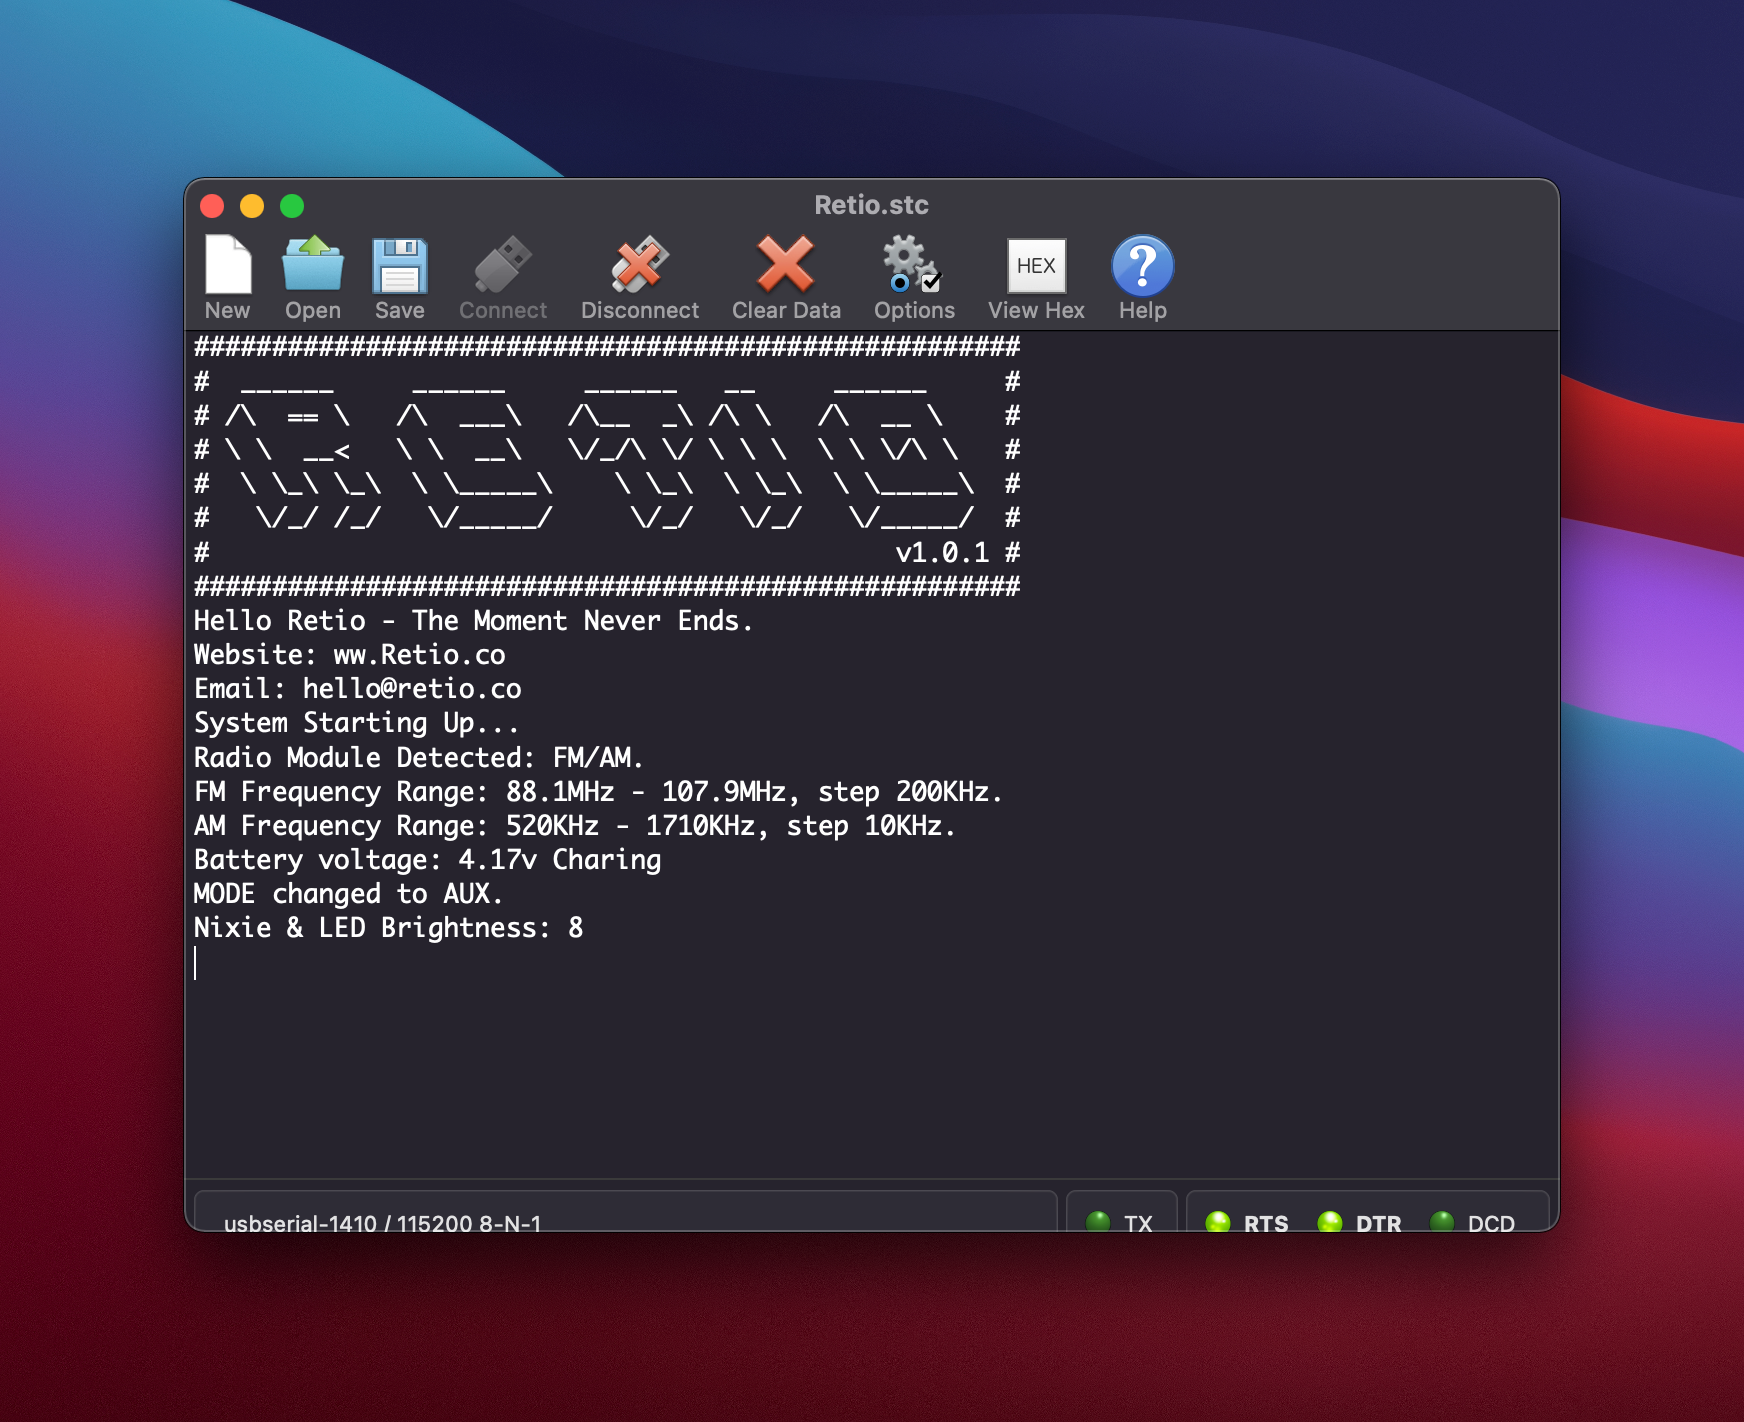Click the 'Website: ww.Retio.co' line
The image size is (1744, 1422).
(350, 655)
